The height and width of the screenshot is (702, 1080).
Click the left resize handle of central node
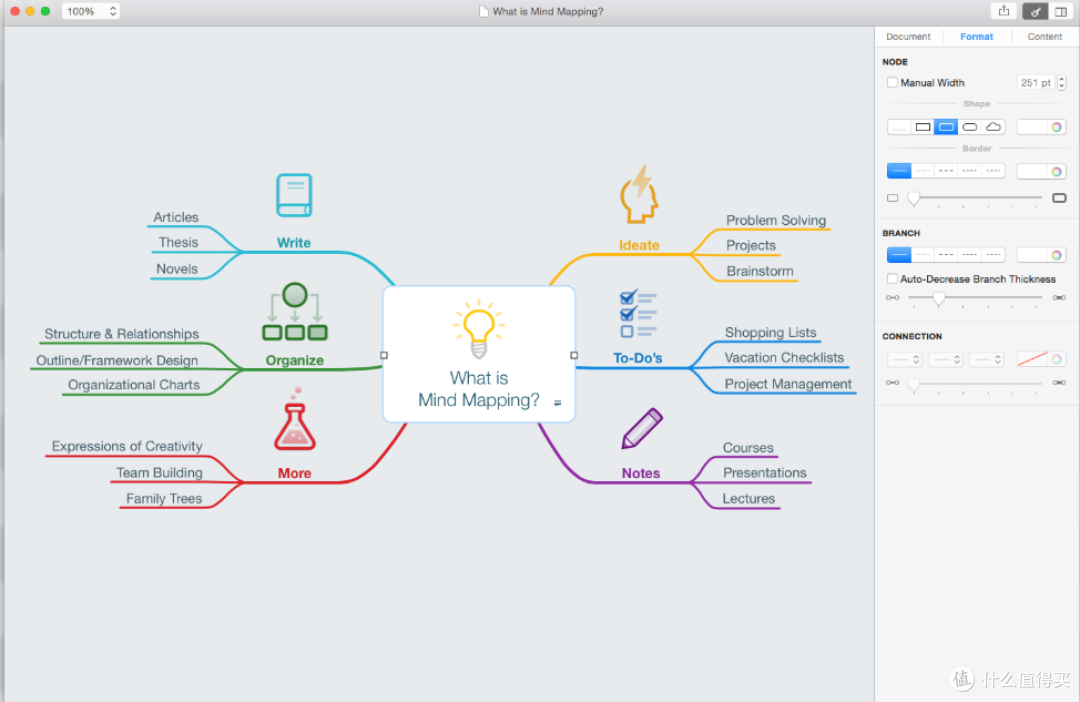pyautogui.click(x=384, y=355)
